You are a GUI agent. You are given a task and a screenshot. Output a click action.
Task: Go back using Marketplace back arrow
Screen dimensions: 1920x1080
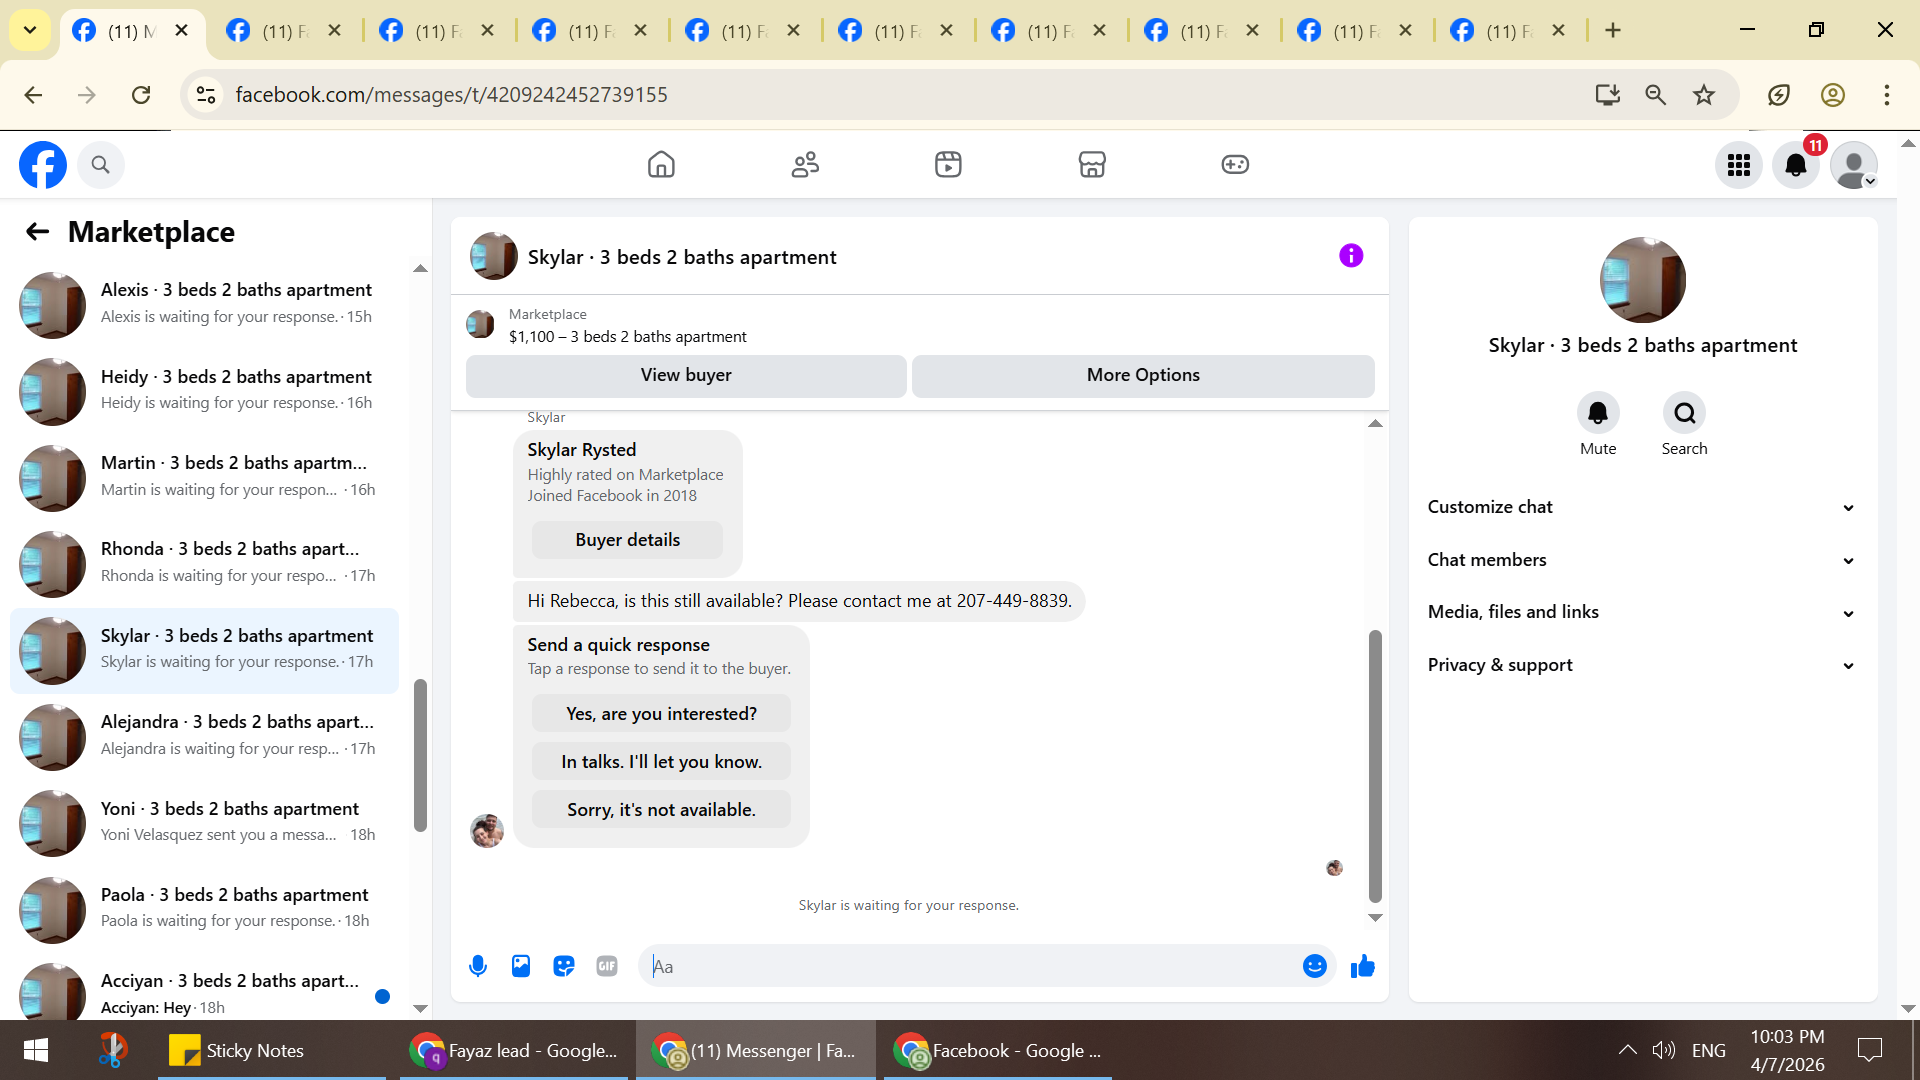38,232
